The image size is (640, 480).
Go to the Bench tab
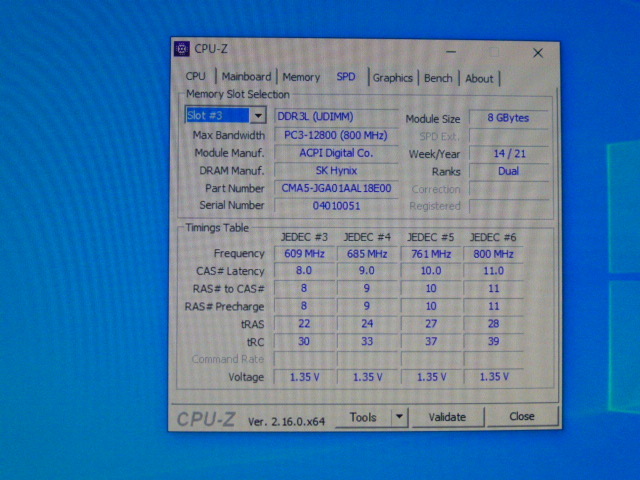click(438, 78)
